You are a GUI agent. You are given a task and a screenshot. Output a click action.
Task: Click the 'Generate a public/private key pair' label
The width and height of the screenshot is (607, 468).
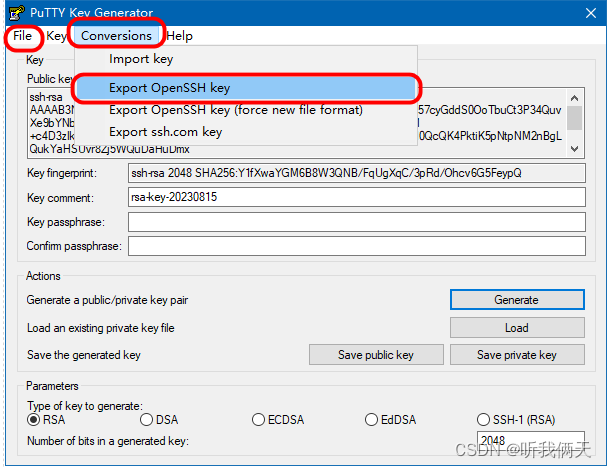107,300
